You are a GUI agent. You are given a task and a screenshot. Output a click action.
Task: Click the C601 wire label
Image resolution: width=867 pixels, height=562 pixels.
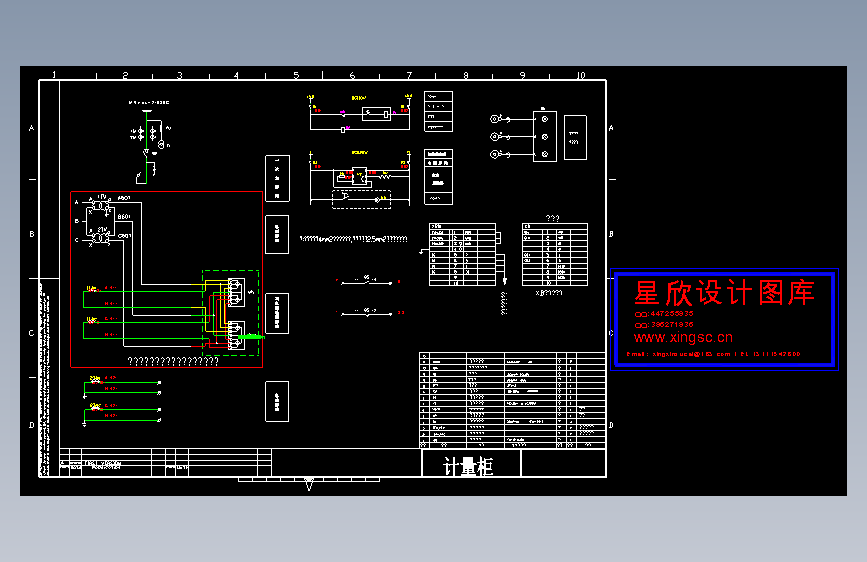[124, 236]
